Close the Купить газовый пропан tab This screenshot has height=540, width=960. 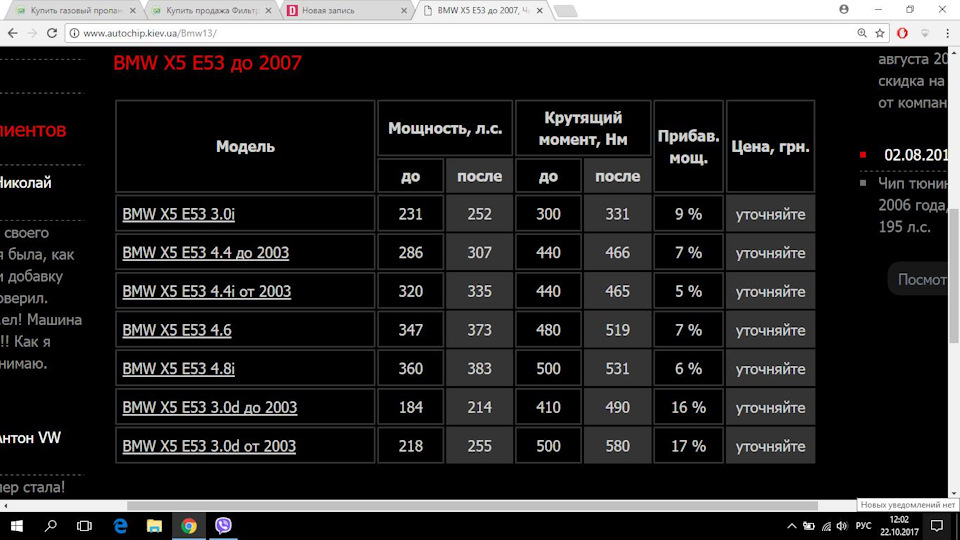pyautogui.click(x=133, y=10)
